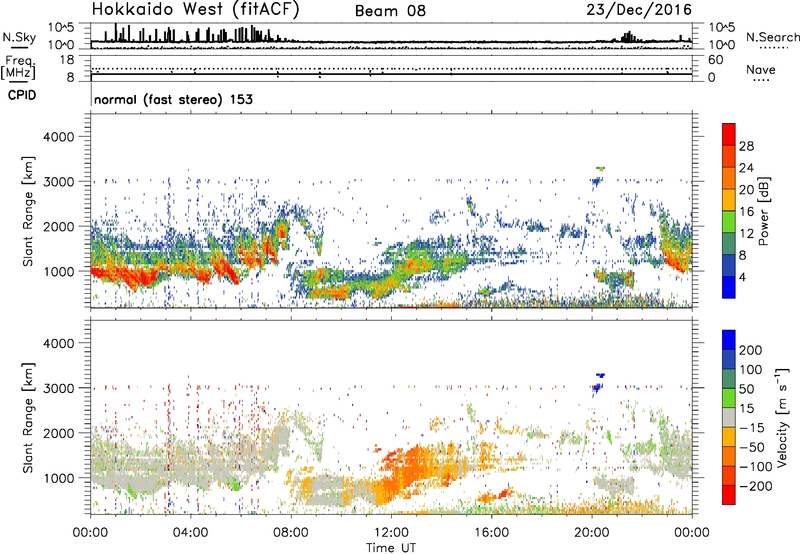Click the '08:00' time axis label
The width and height of the screenshot is (800, 554).
(291, 533)
